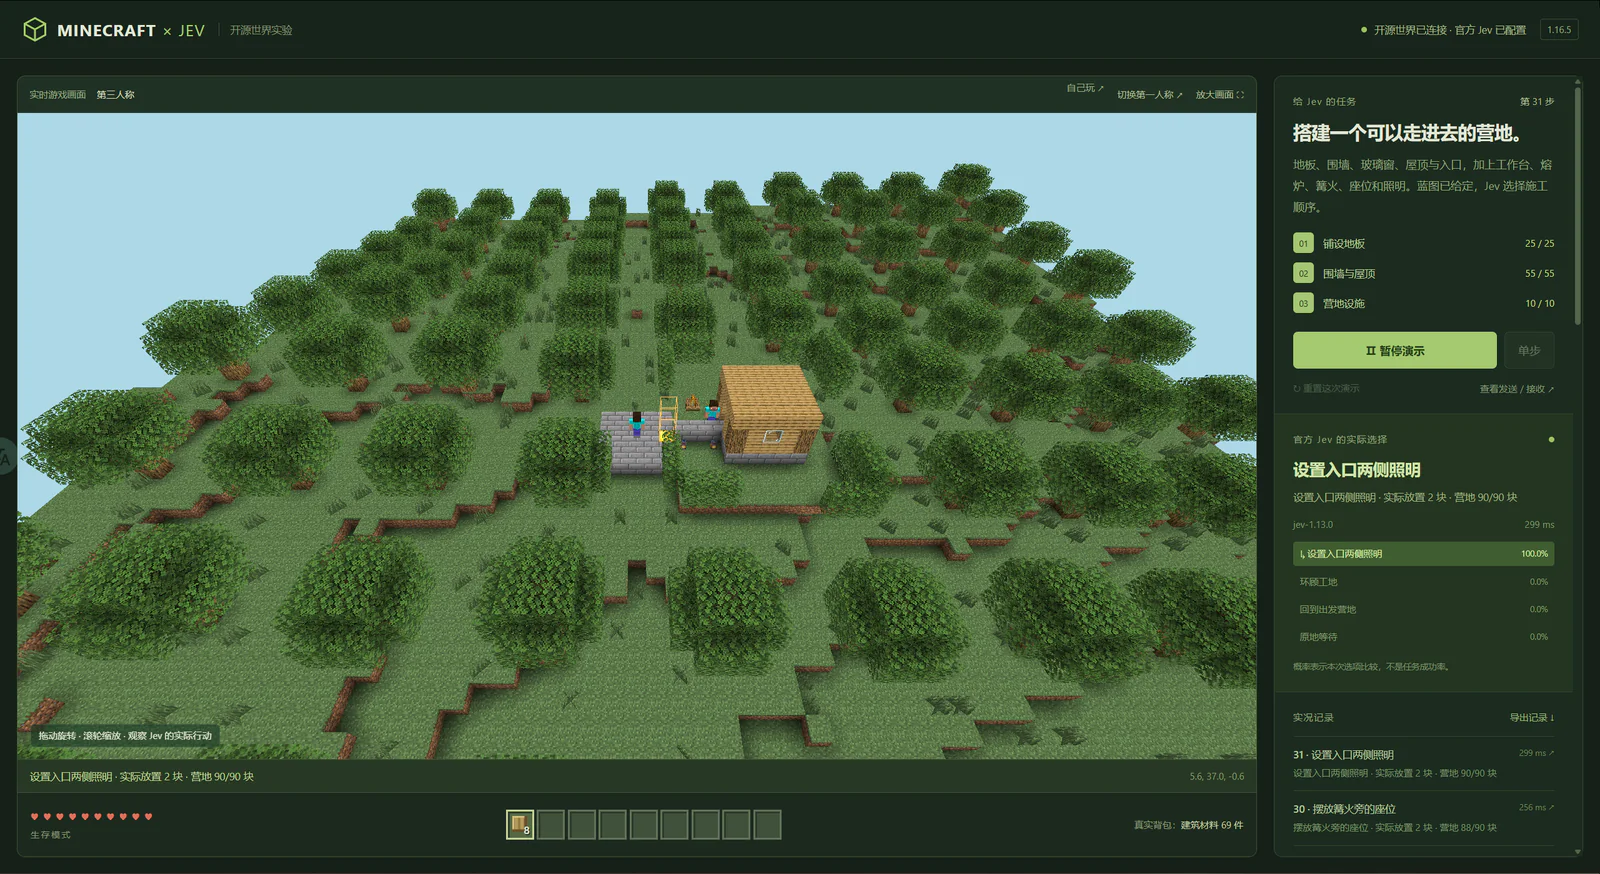The image size is (1600, 874).
Task: Click the Minecraft cube logo icon
Action: click(35, 30)
